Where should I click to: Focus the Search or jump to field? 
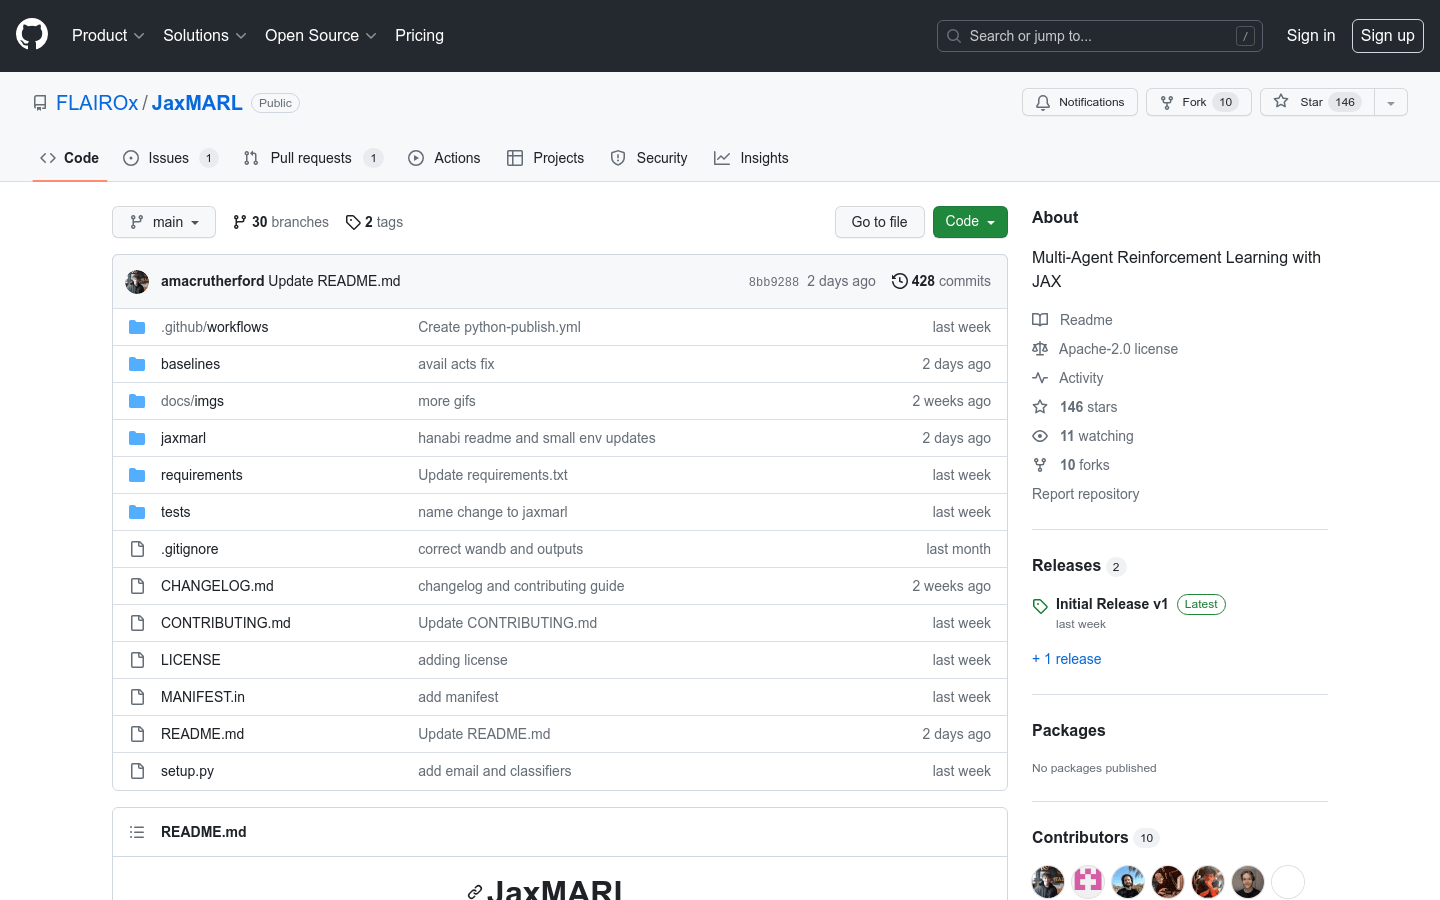(x=1099, y=36)
